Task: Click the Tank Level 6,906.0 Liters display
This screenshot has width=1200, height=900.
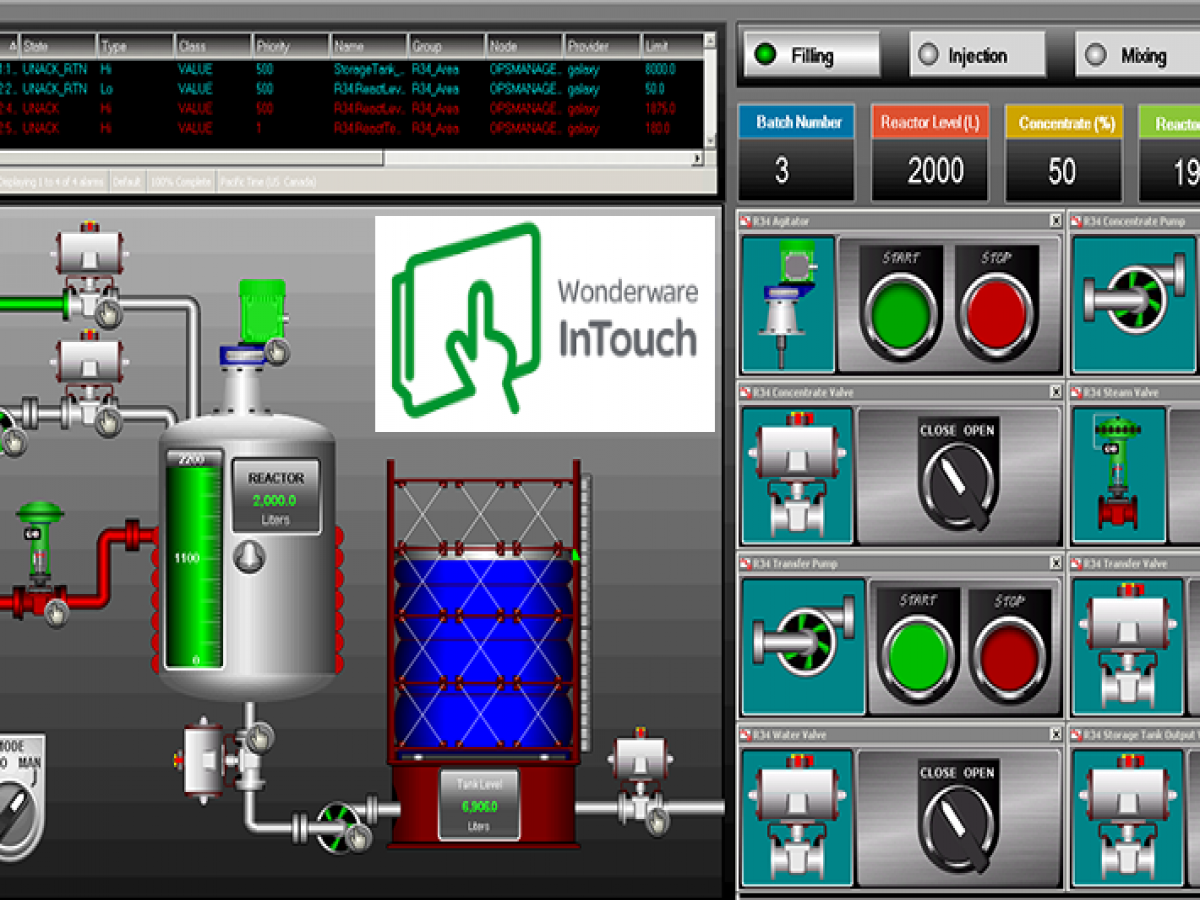Action: 478,805
